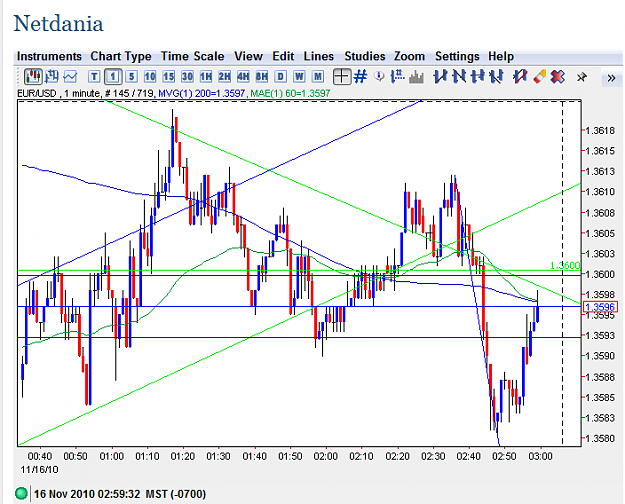Image resolution: width=625 pixels, height=504 pixels.
Task: Click the 02:00 time axis label
Action: (x=326, y=456)
